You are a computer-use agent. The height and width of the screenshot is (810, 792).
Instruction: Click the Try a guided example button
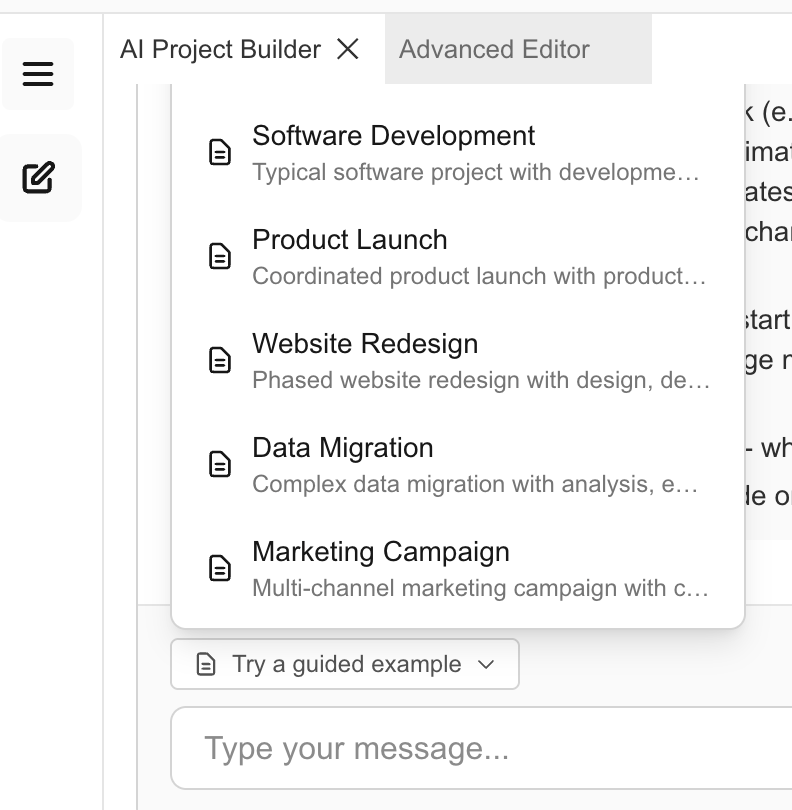(344, 663)
